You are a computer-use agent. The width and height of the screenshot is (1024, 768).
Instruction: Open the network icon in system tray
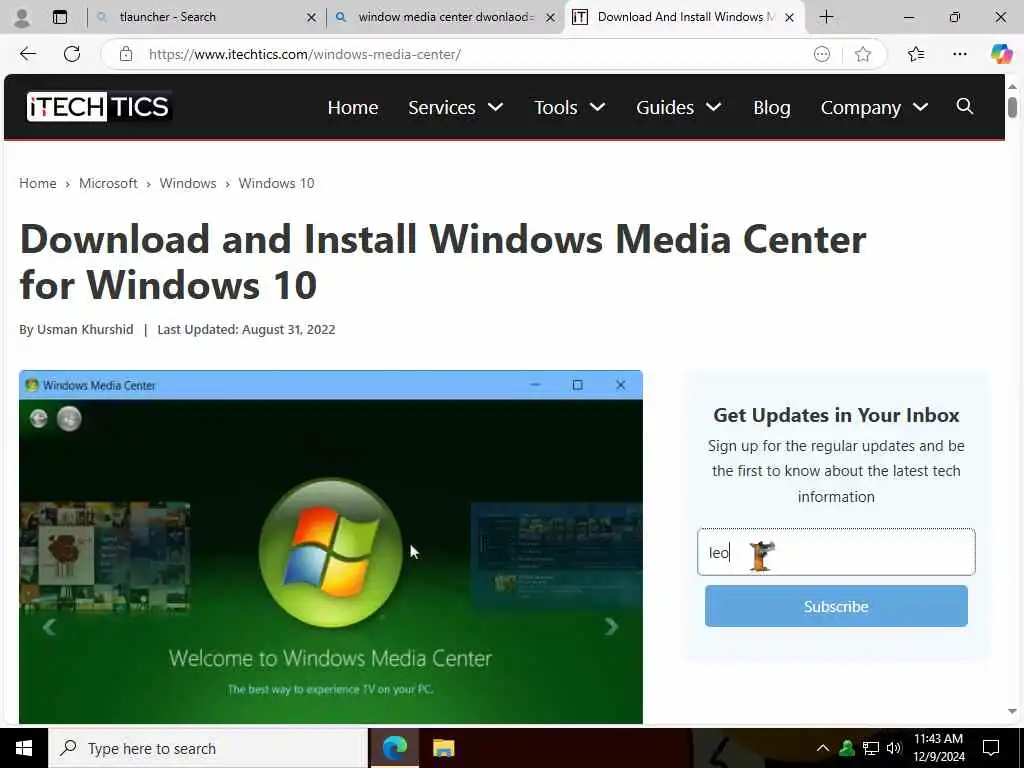click(x=871, y=748)
